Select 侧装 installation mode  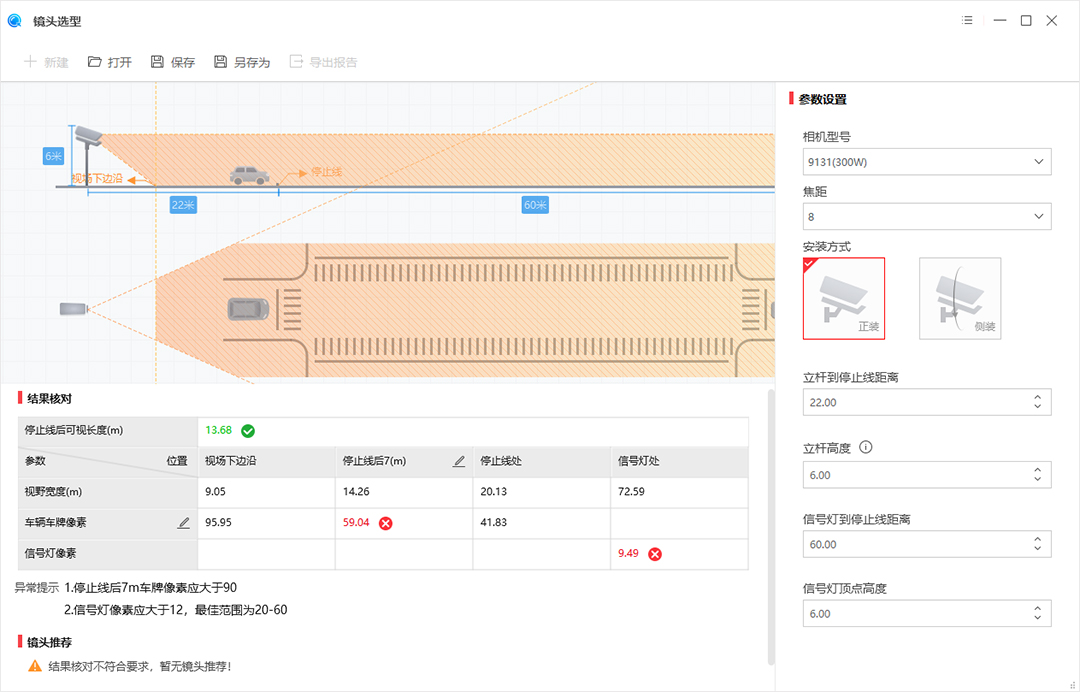[x=960, y=298]
